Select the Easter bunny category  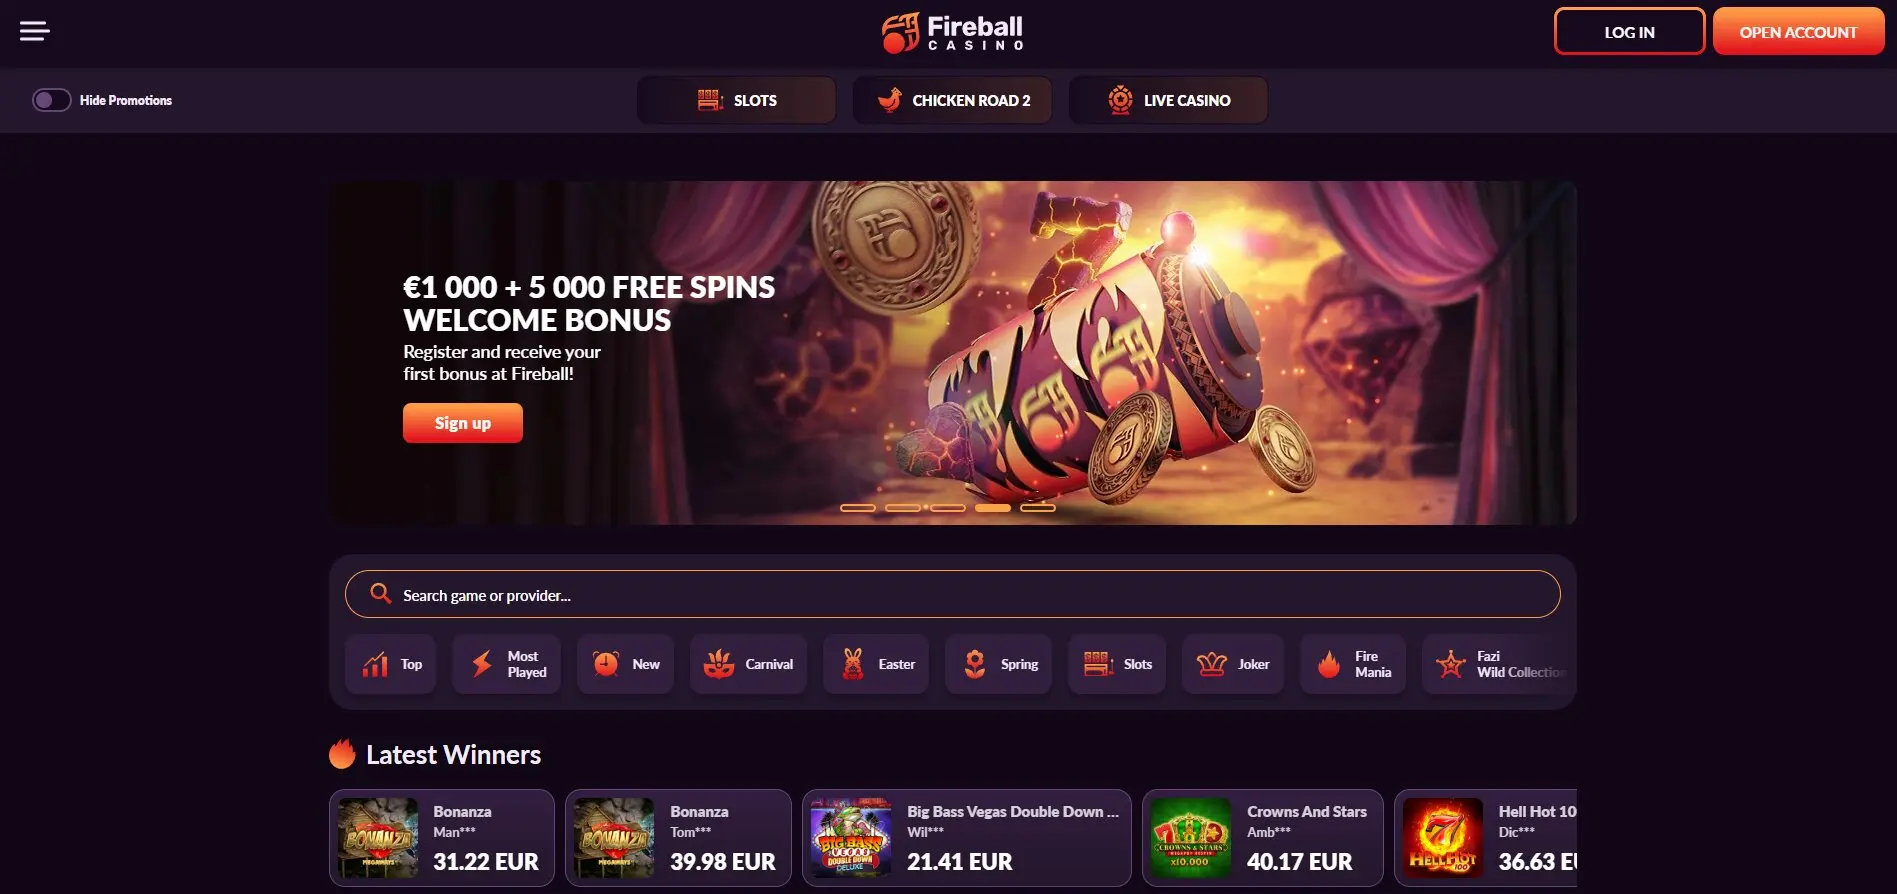876,664
